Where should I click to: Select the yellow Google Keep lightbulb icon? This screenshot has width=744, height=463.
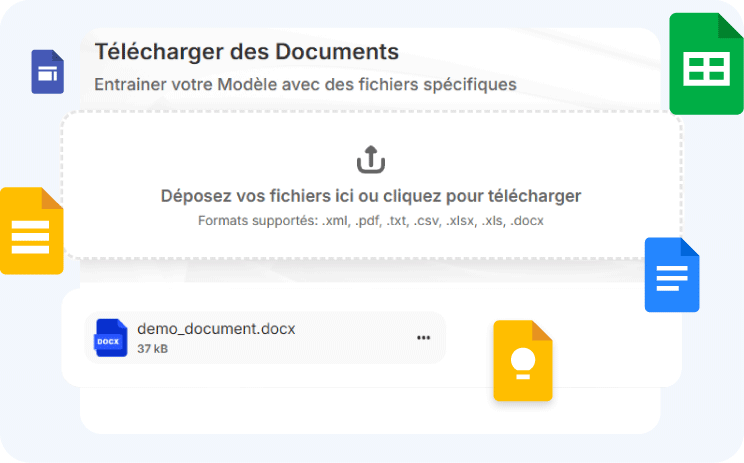pyautogui.click(x=523, y=361)
